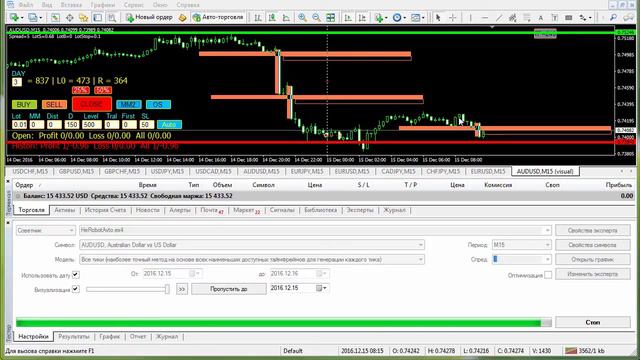Select the crosshair tool
The width and height of the screenshot is (640, 360).
click(x=452, y=17)
